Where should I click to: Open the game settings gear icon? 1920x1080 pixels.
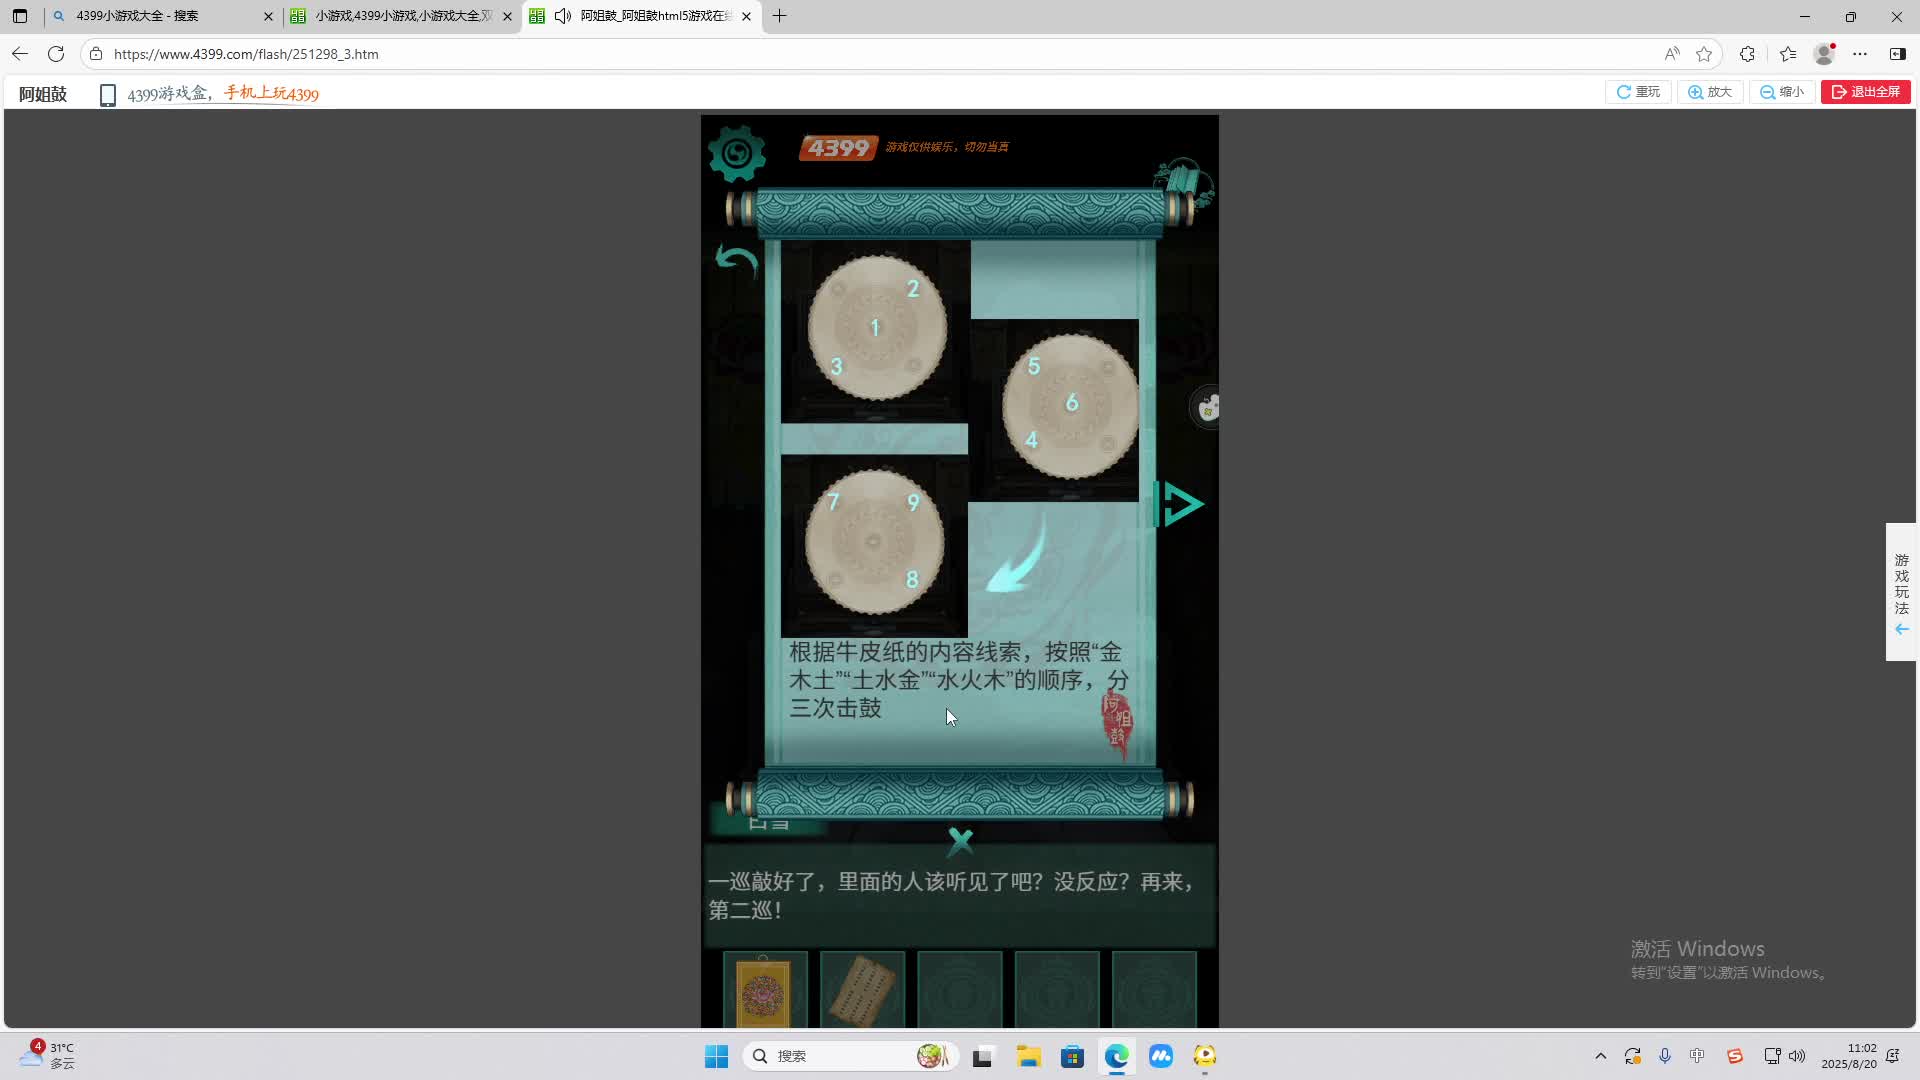(737, 153)
